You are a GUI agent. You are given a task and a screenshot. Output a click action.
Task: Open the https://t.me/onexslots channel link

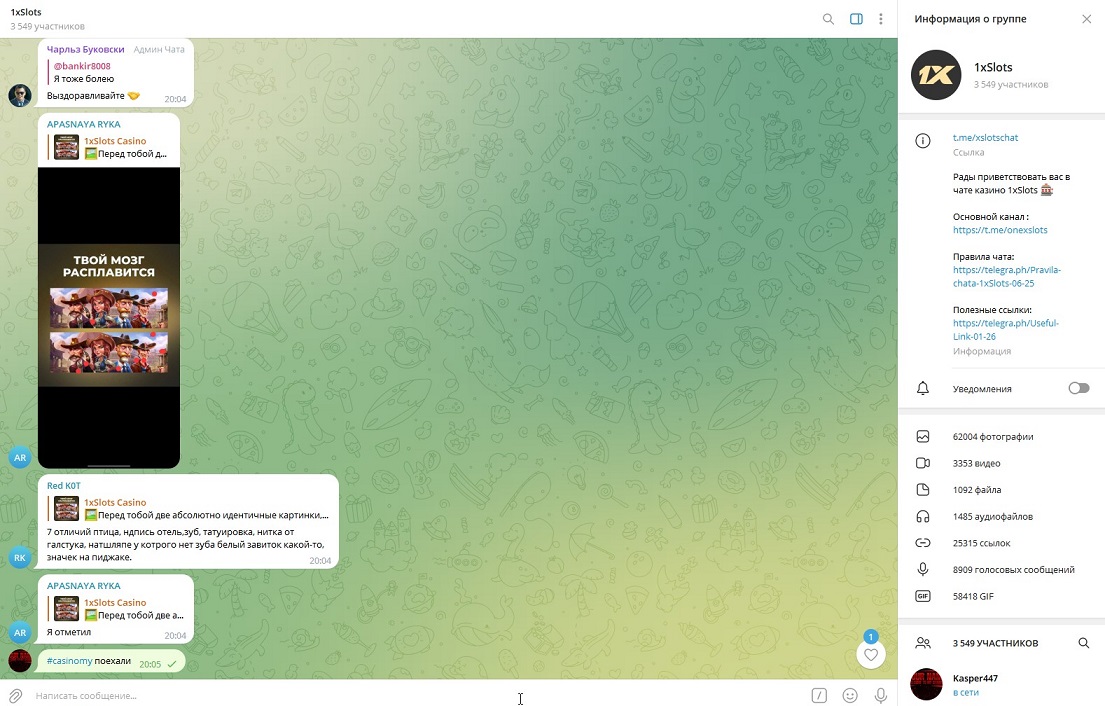point(1000,230)
